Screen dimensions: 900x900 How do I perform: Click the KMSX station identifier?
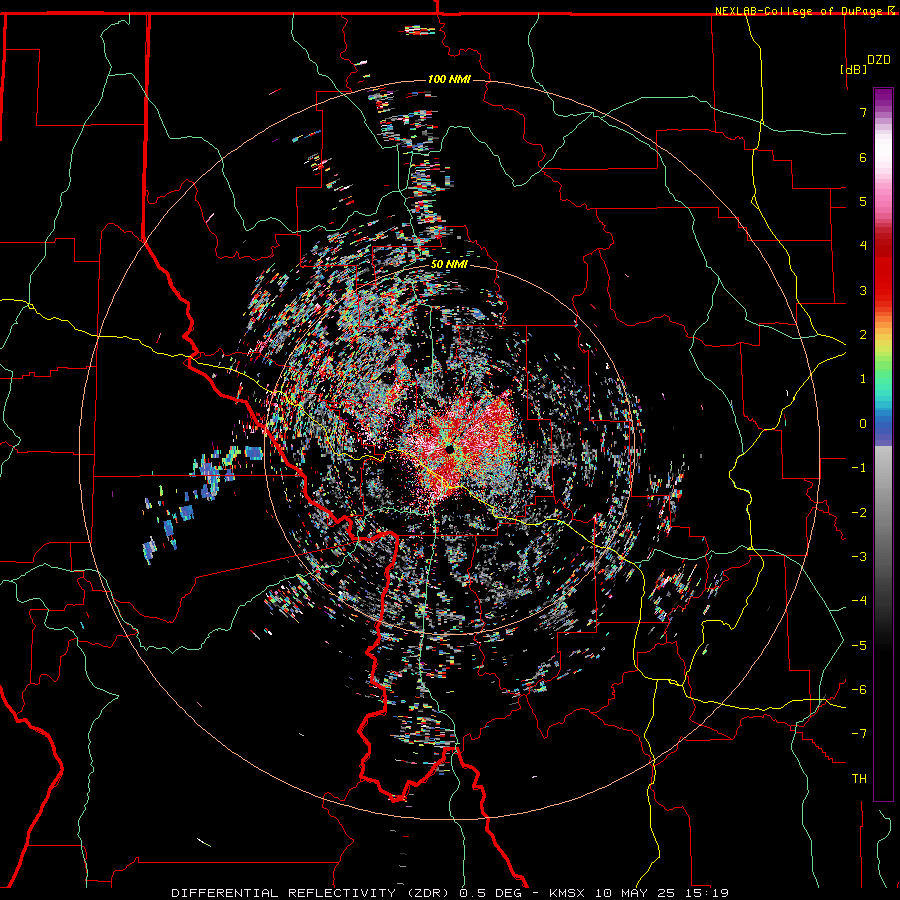569,893
